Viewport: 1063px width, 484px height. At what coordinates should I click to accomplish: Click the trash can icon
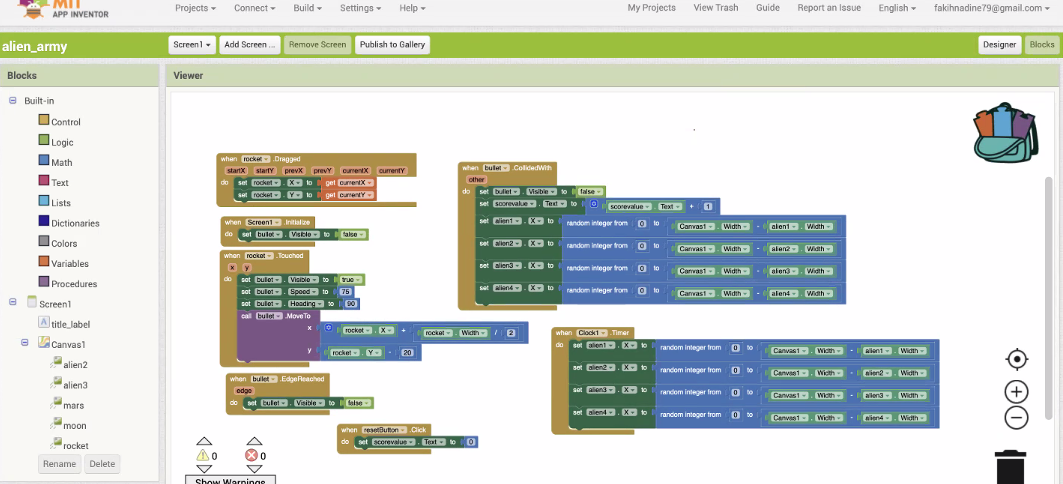coord(1010,467)
